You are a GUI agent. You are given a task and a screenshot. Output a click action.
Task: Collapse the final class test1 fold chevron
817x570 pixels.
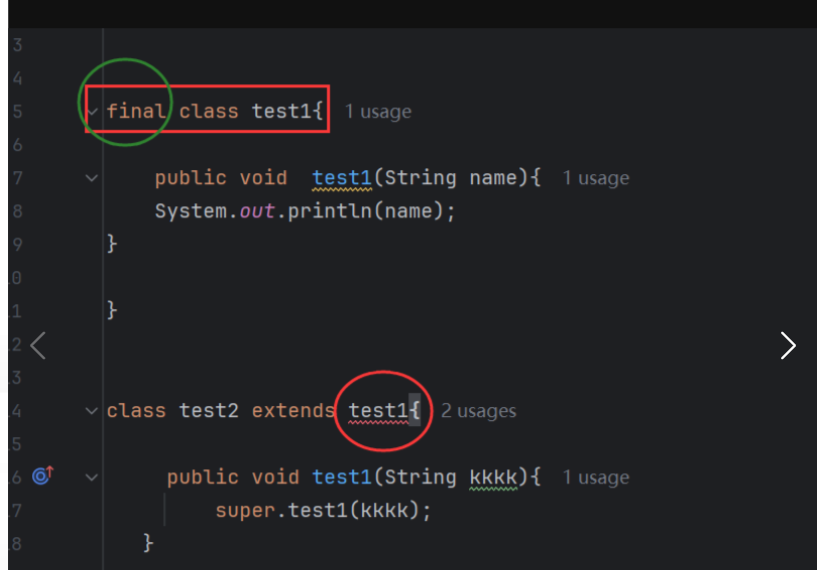(92, 111)
